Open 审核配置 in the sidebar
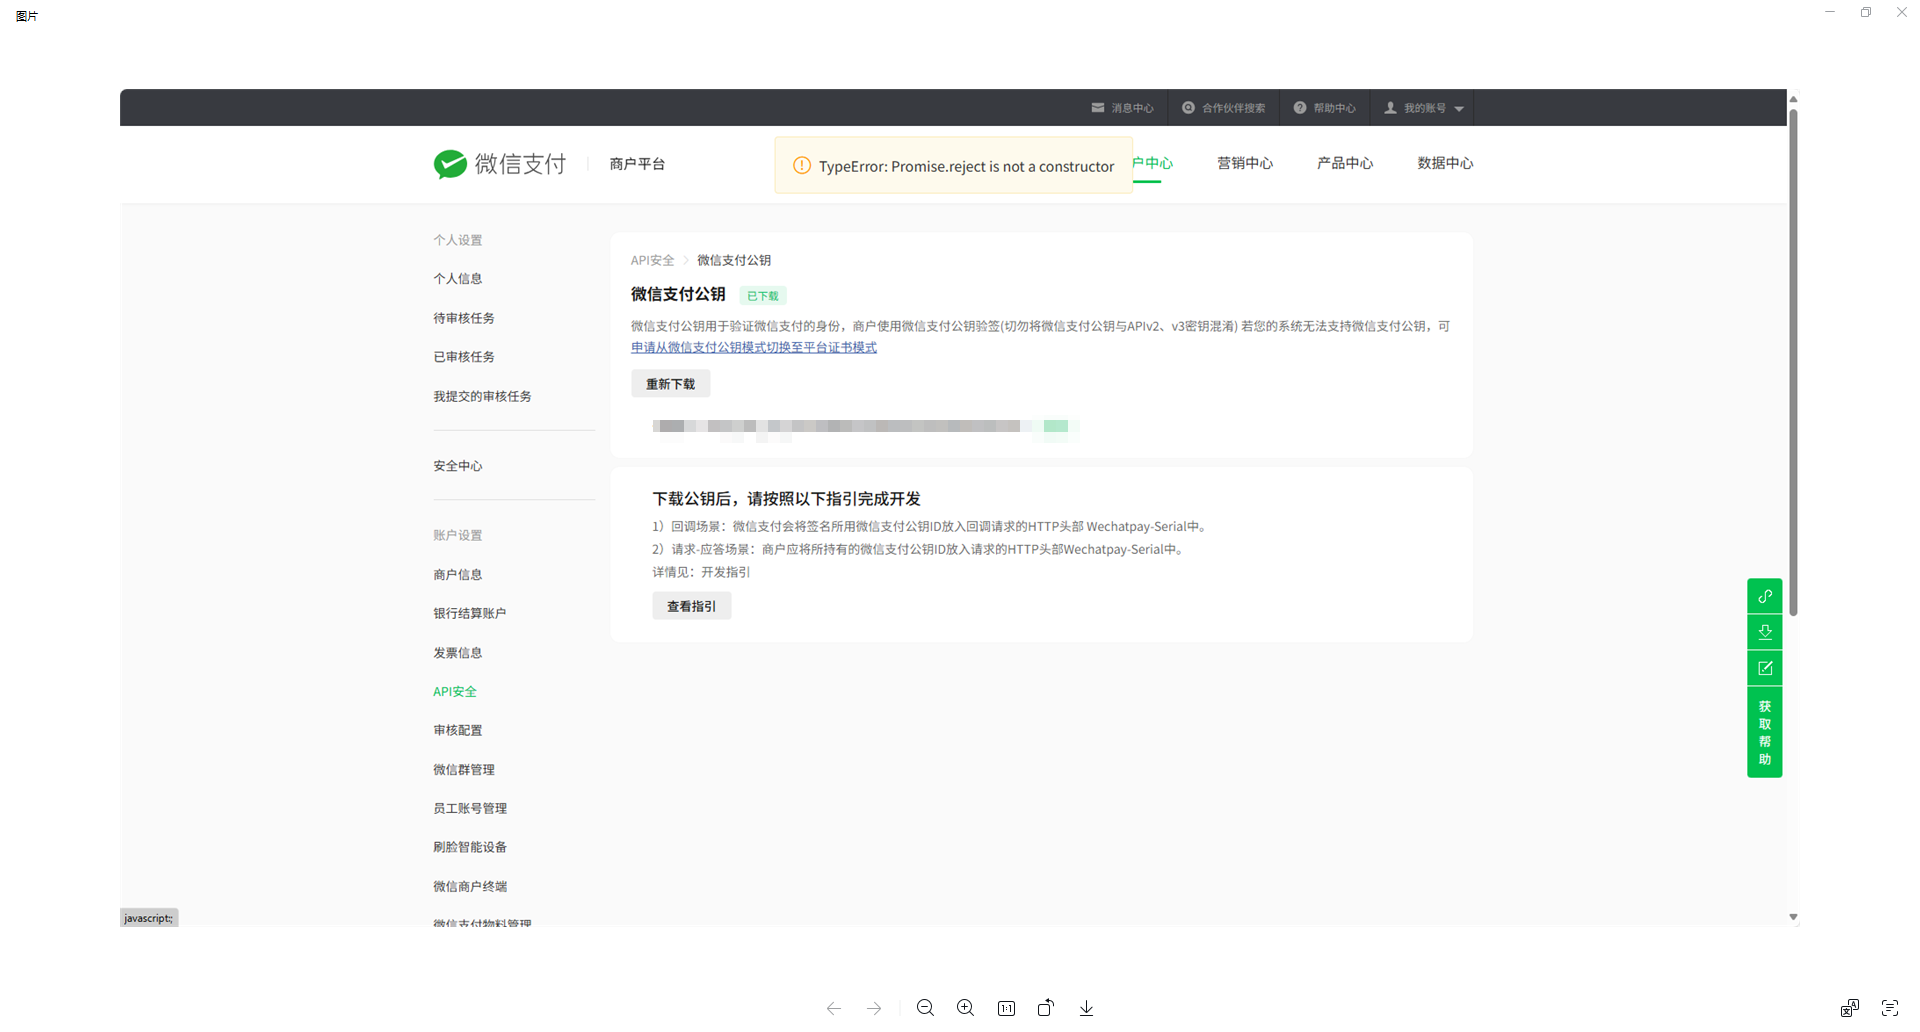The height and width of the screenshot is (1032, 1920). [x=458, y=731]
